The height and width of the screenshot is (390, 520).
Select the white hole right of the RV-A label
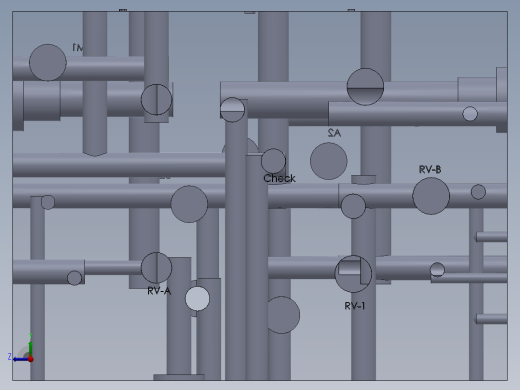pos(197,299)
